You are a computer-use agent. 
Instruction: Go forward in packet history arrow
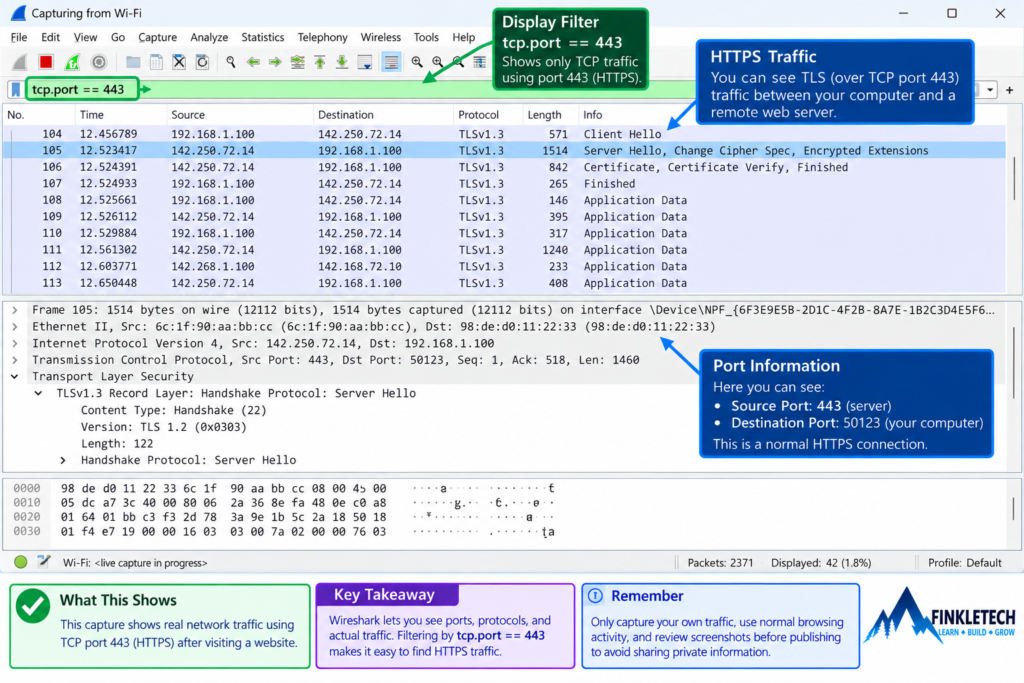[275, 62]
